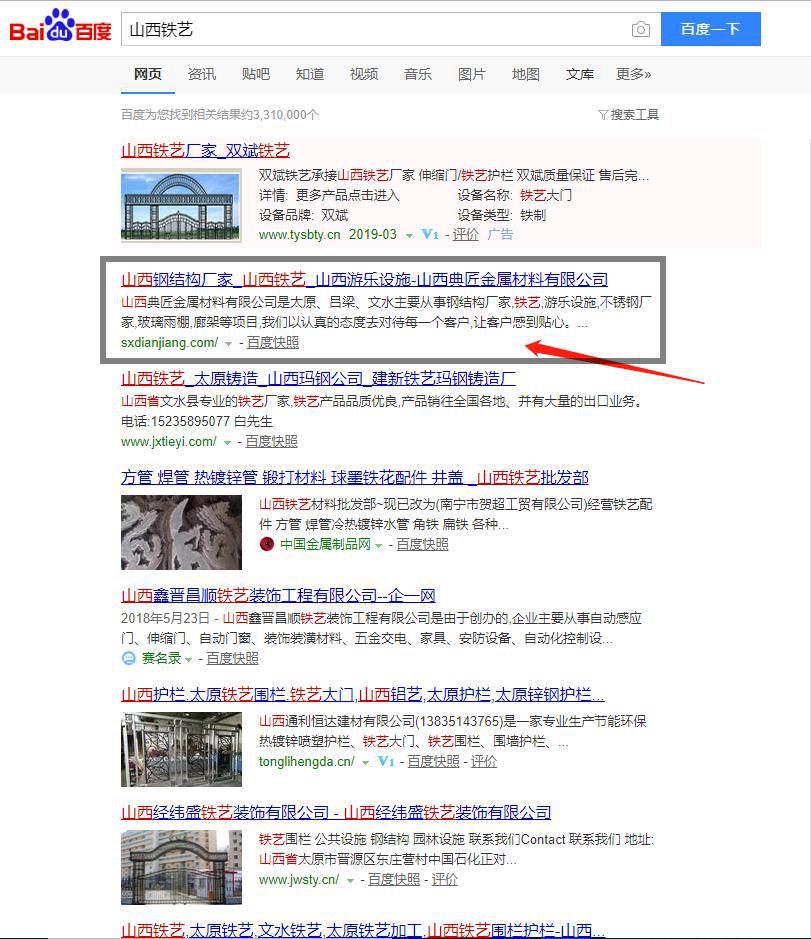Switch to the 图片 tab
The image size is (811, 939).
(471, 74)
